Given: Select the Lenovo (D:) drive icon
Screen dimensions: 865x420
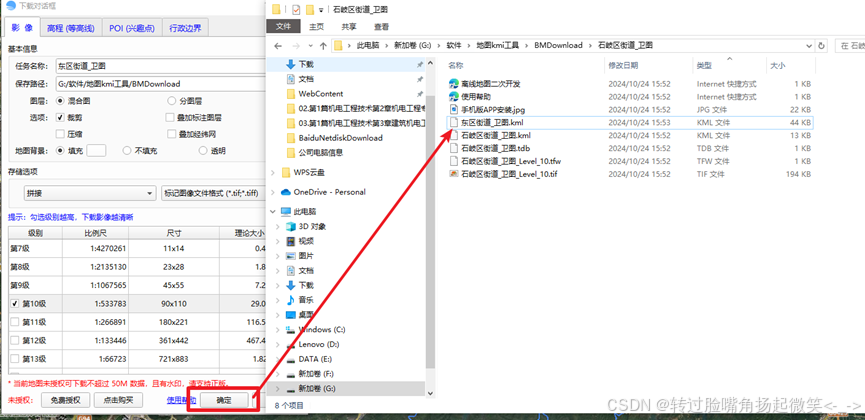Looking at the screenshot, I should click(x=291, y=344).
